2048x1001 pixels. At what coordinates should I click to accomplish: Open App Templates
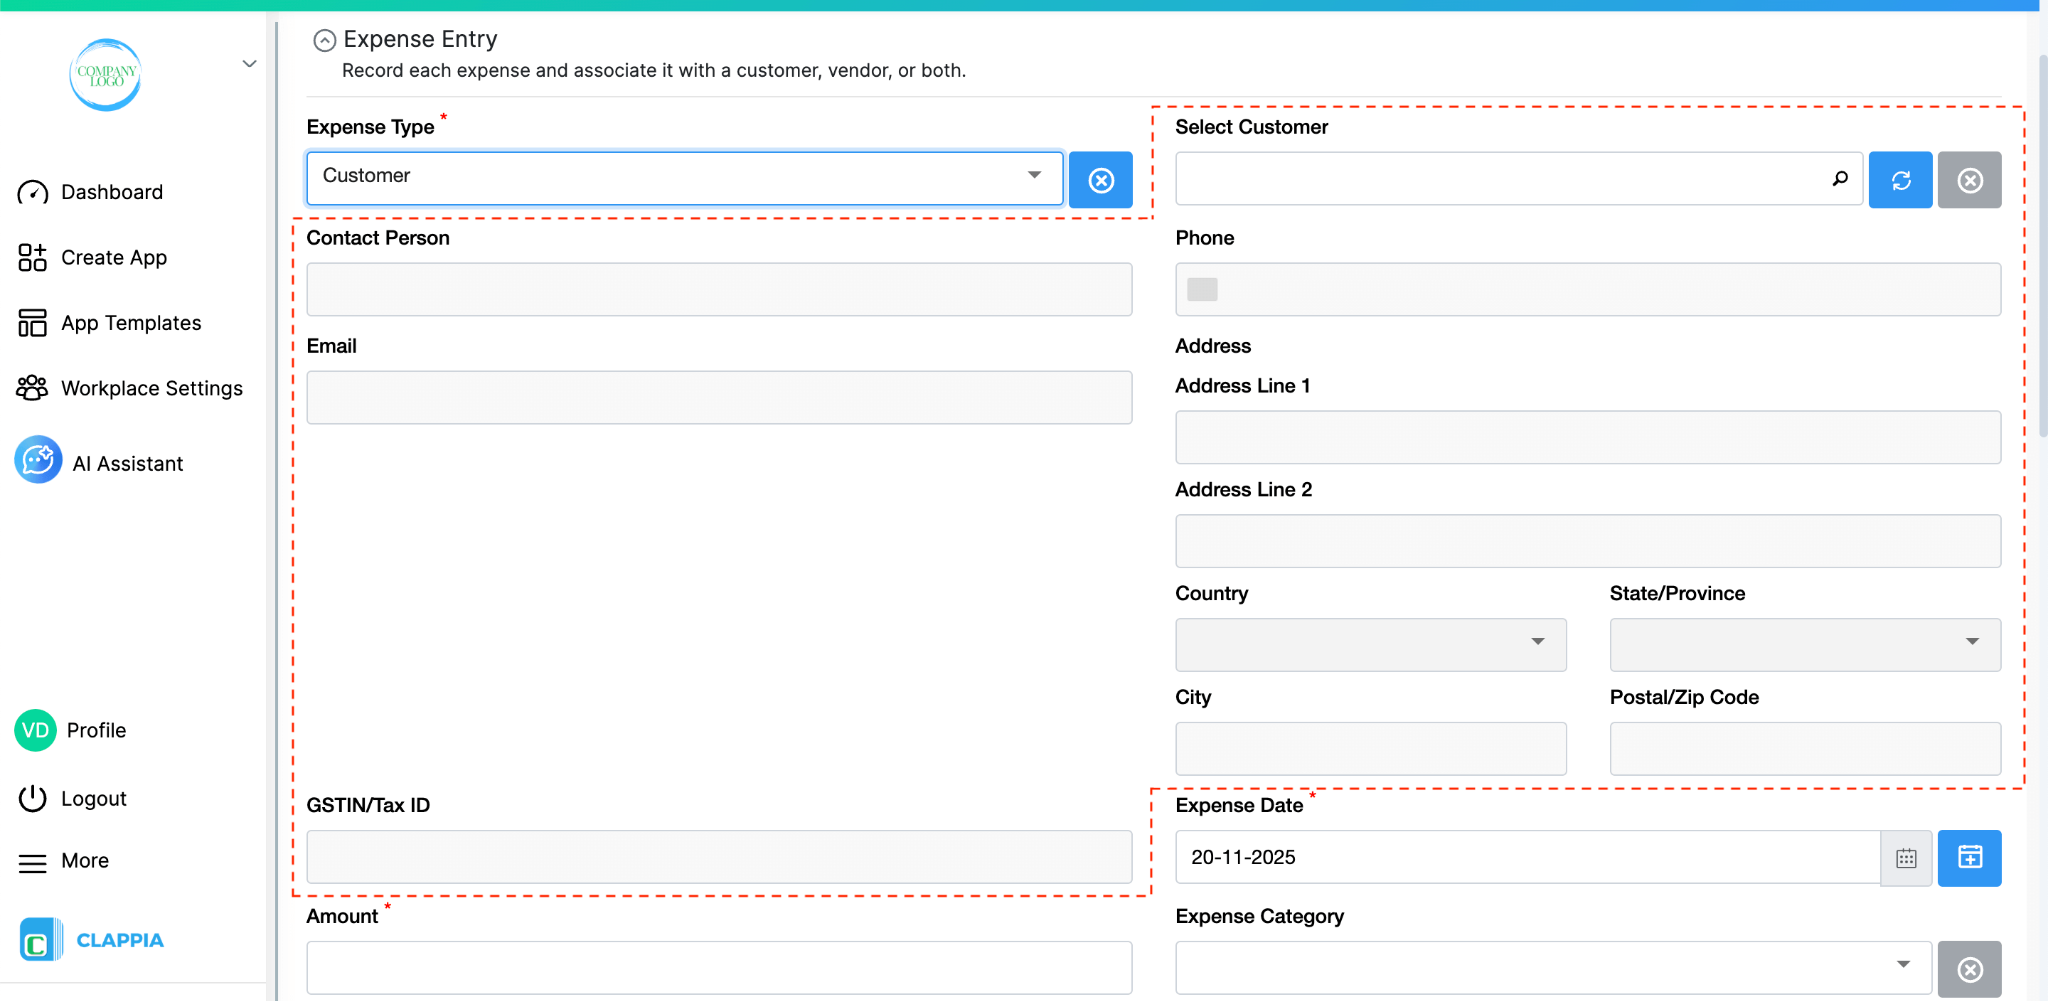point(130,322)
